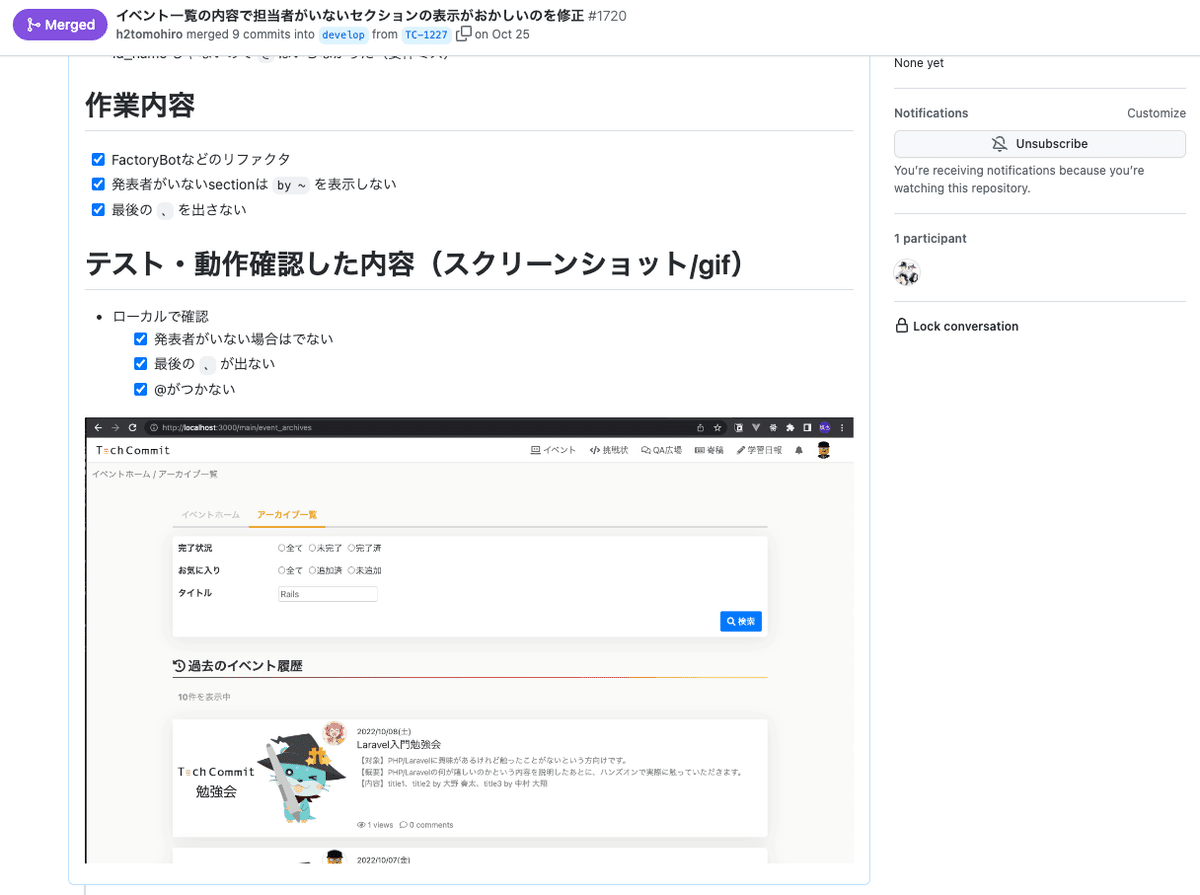
Task: Click the pink-haired avatar on Laravel event card
Action: tap(335, 733)
